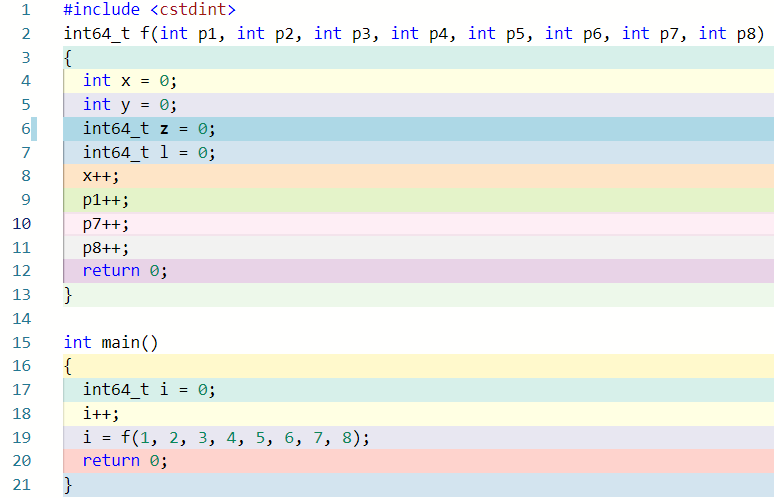Click line number 6 in the gutter
This screenshot has height=498, width=774.
[x=24, y=128]
